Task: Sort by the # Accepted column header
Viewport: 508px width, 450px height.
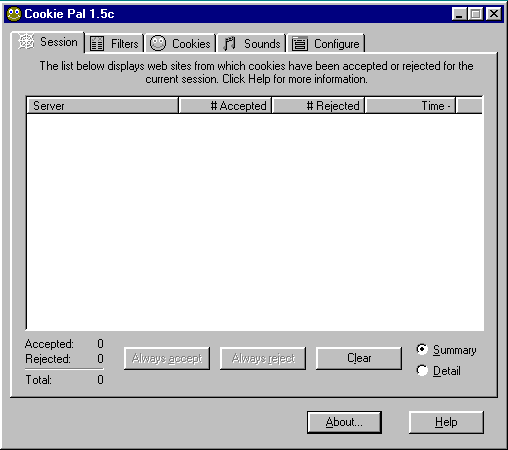Action: pyautogui.click(x=225, y=106)
